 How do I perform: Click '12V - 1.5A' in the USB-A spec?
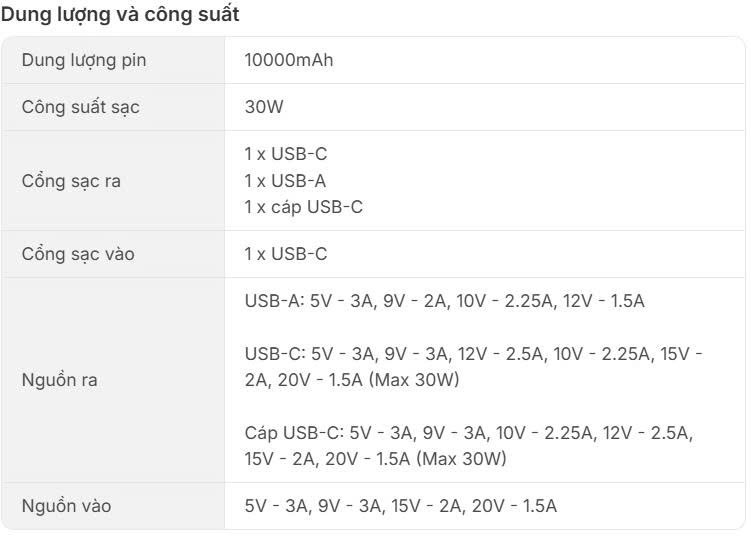point(602,301)
